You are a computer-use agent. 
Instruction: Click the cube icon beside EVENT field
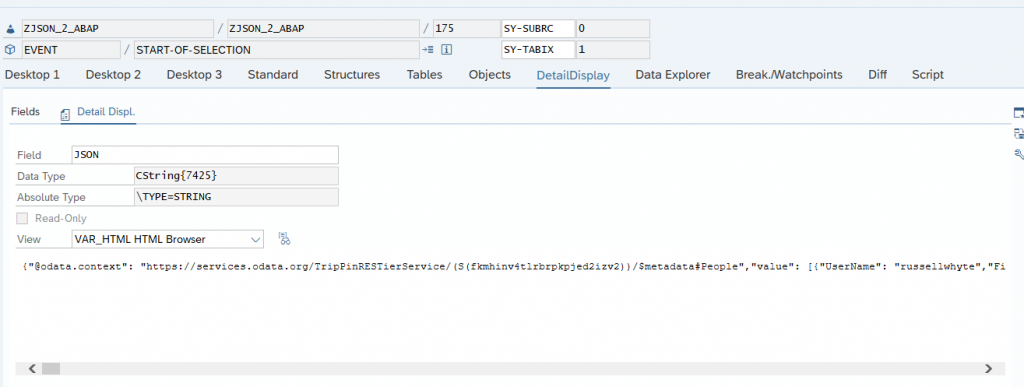click(10, 50)
